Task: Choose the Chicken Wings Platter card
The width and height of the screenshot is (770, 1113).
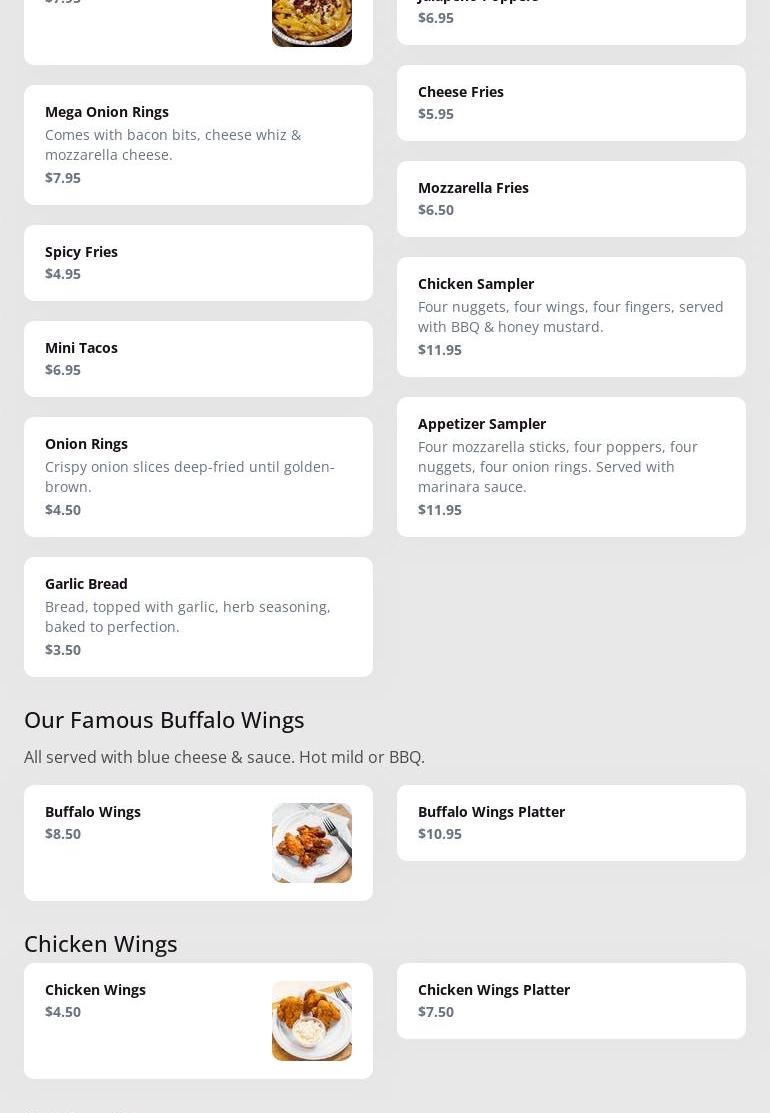Action: [x=571, y=1001]
